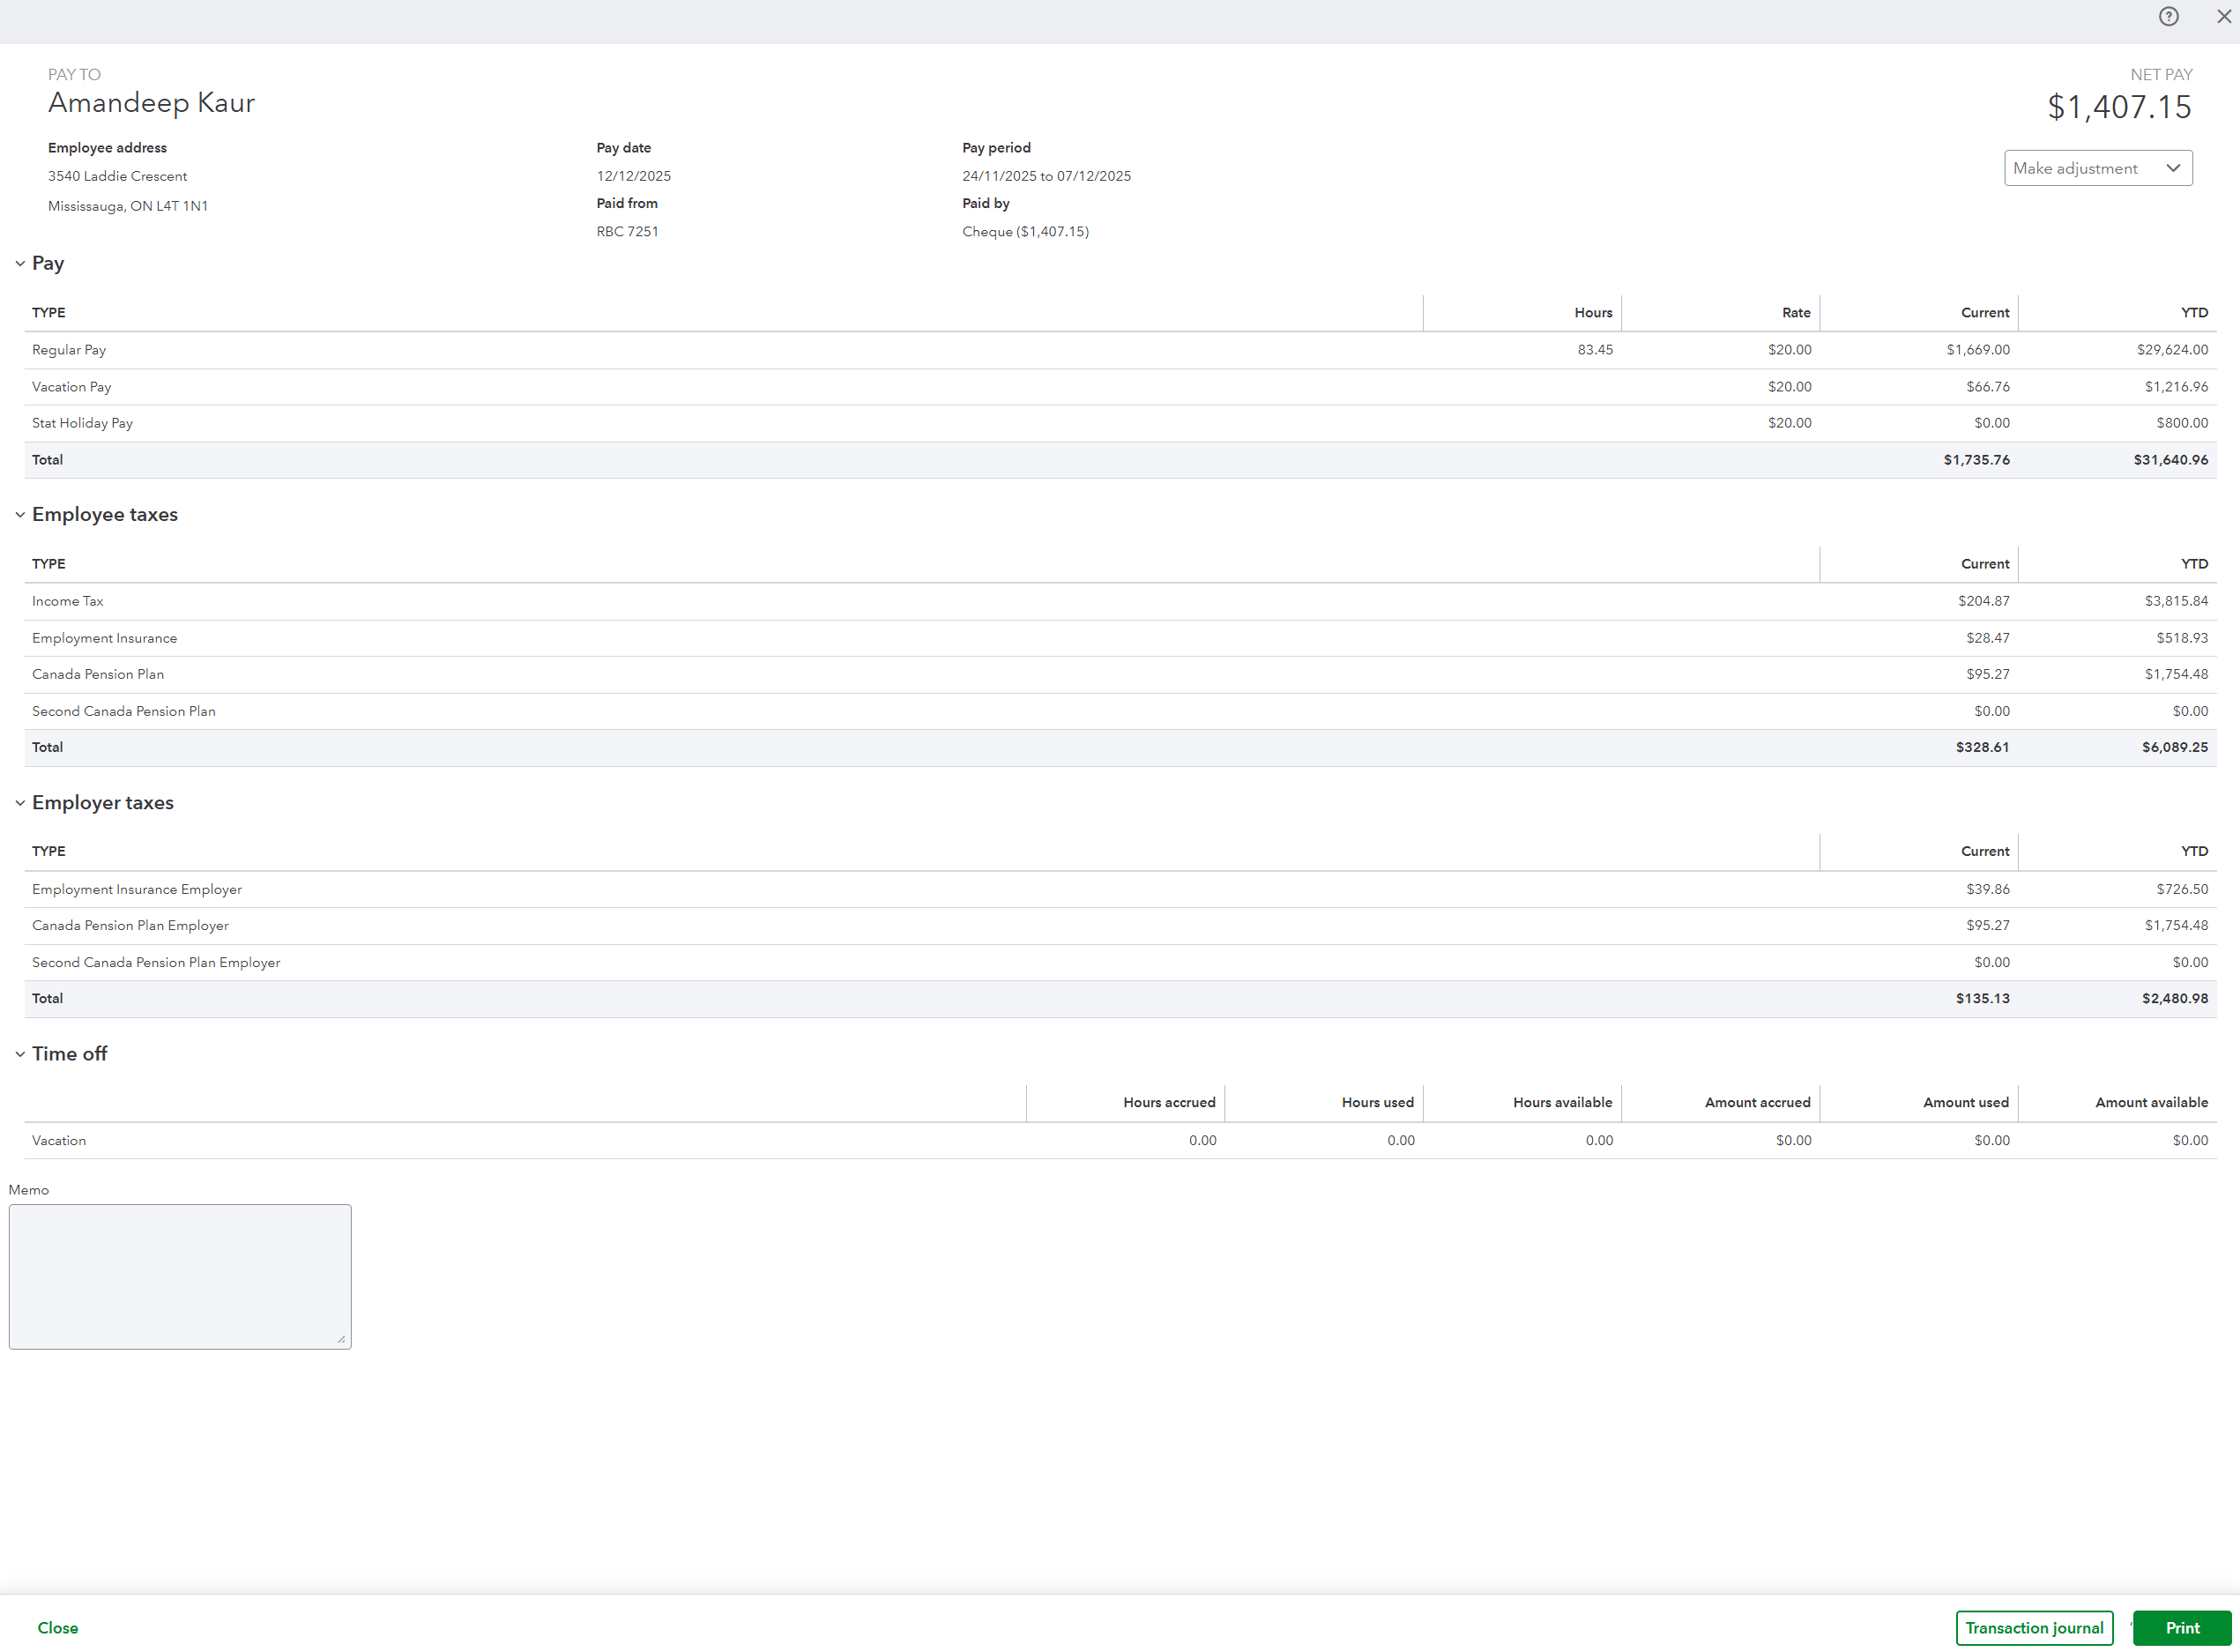Open the help question mark icon
The image size is (2240, 1652).
[2168, 17]
